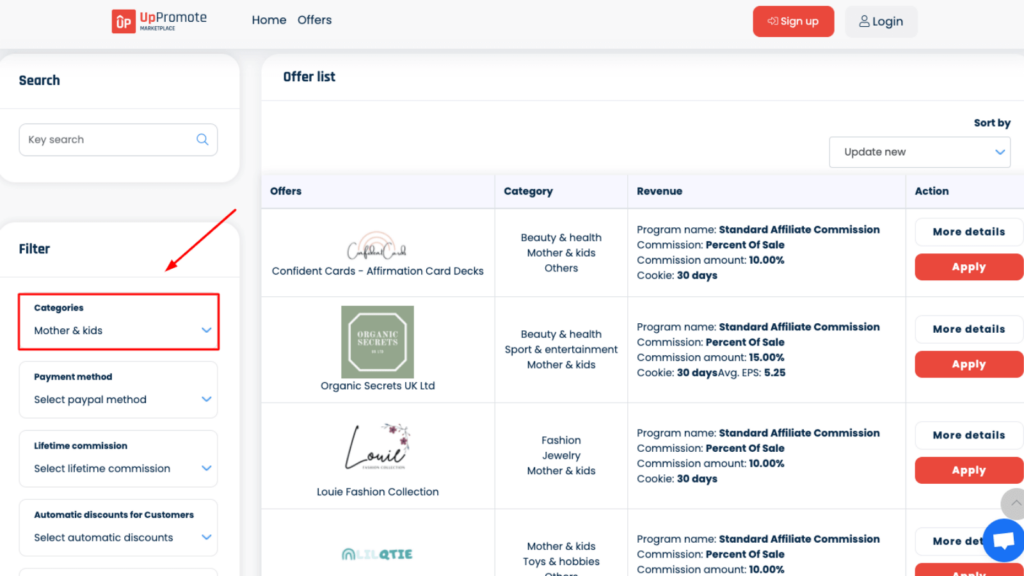
Task: Open the Automatic discounts for Customers dropdown
Action: coord(118,528)
